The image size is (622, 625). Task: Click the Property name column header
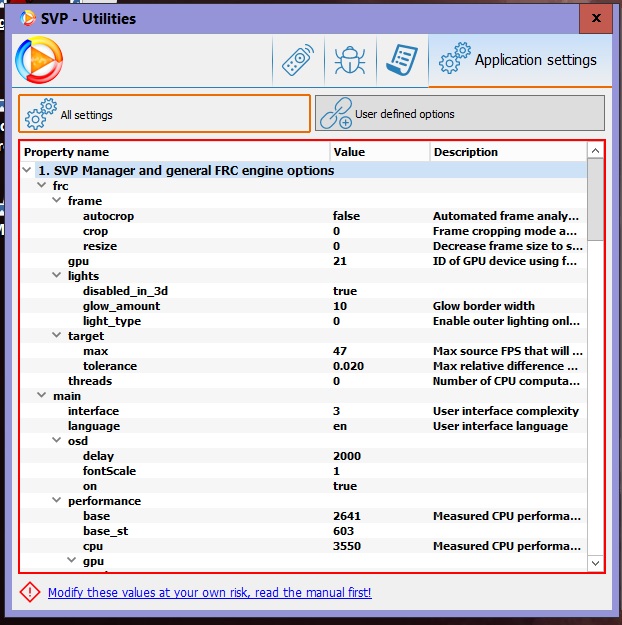(175, 152)
